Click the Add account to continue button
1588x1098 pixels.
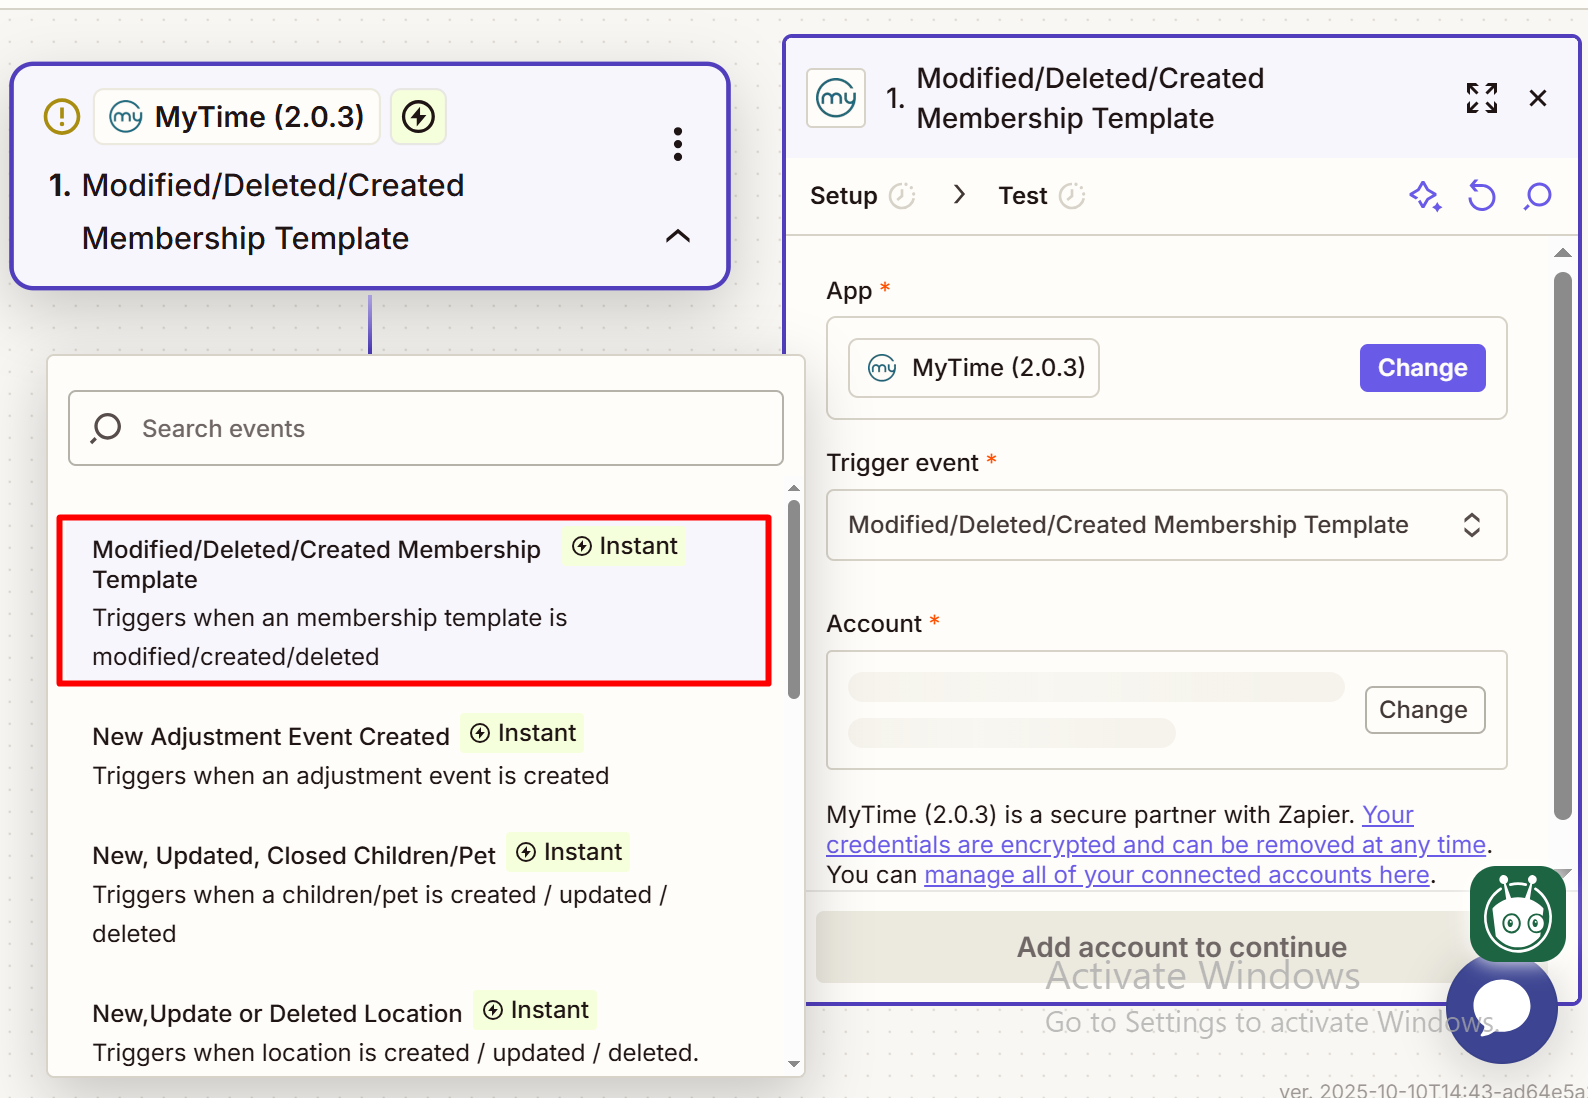(1182, 947)
